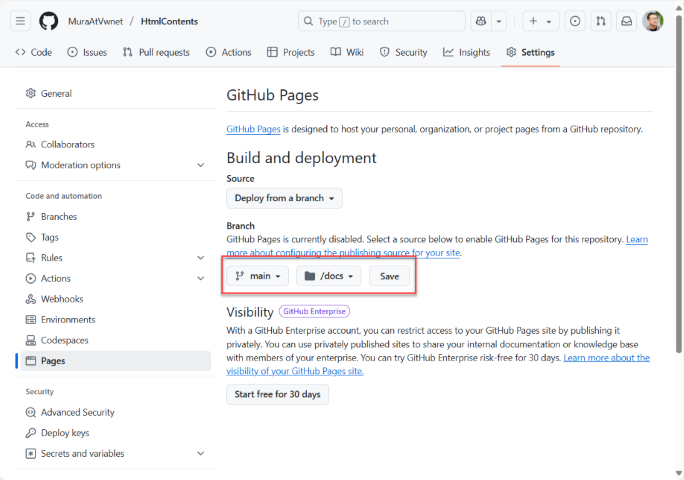Open pull requests icon in header
684x480 pixels.
tap(601, 21)
